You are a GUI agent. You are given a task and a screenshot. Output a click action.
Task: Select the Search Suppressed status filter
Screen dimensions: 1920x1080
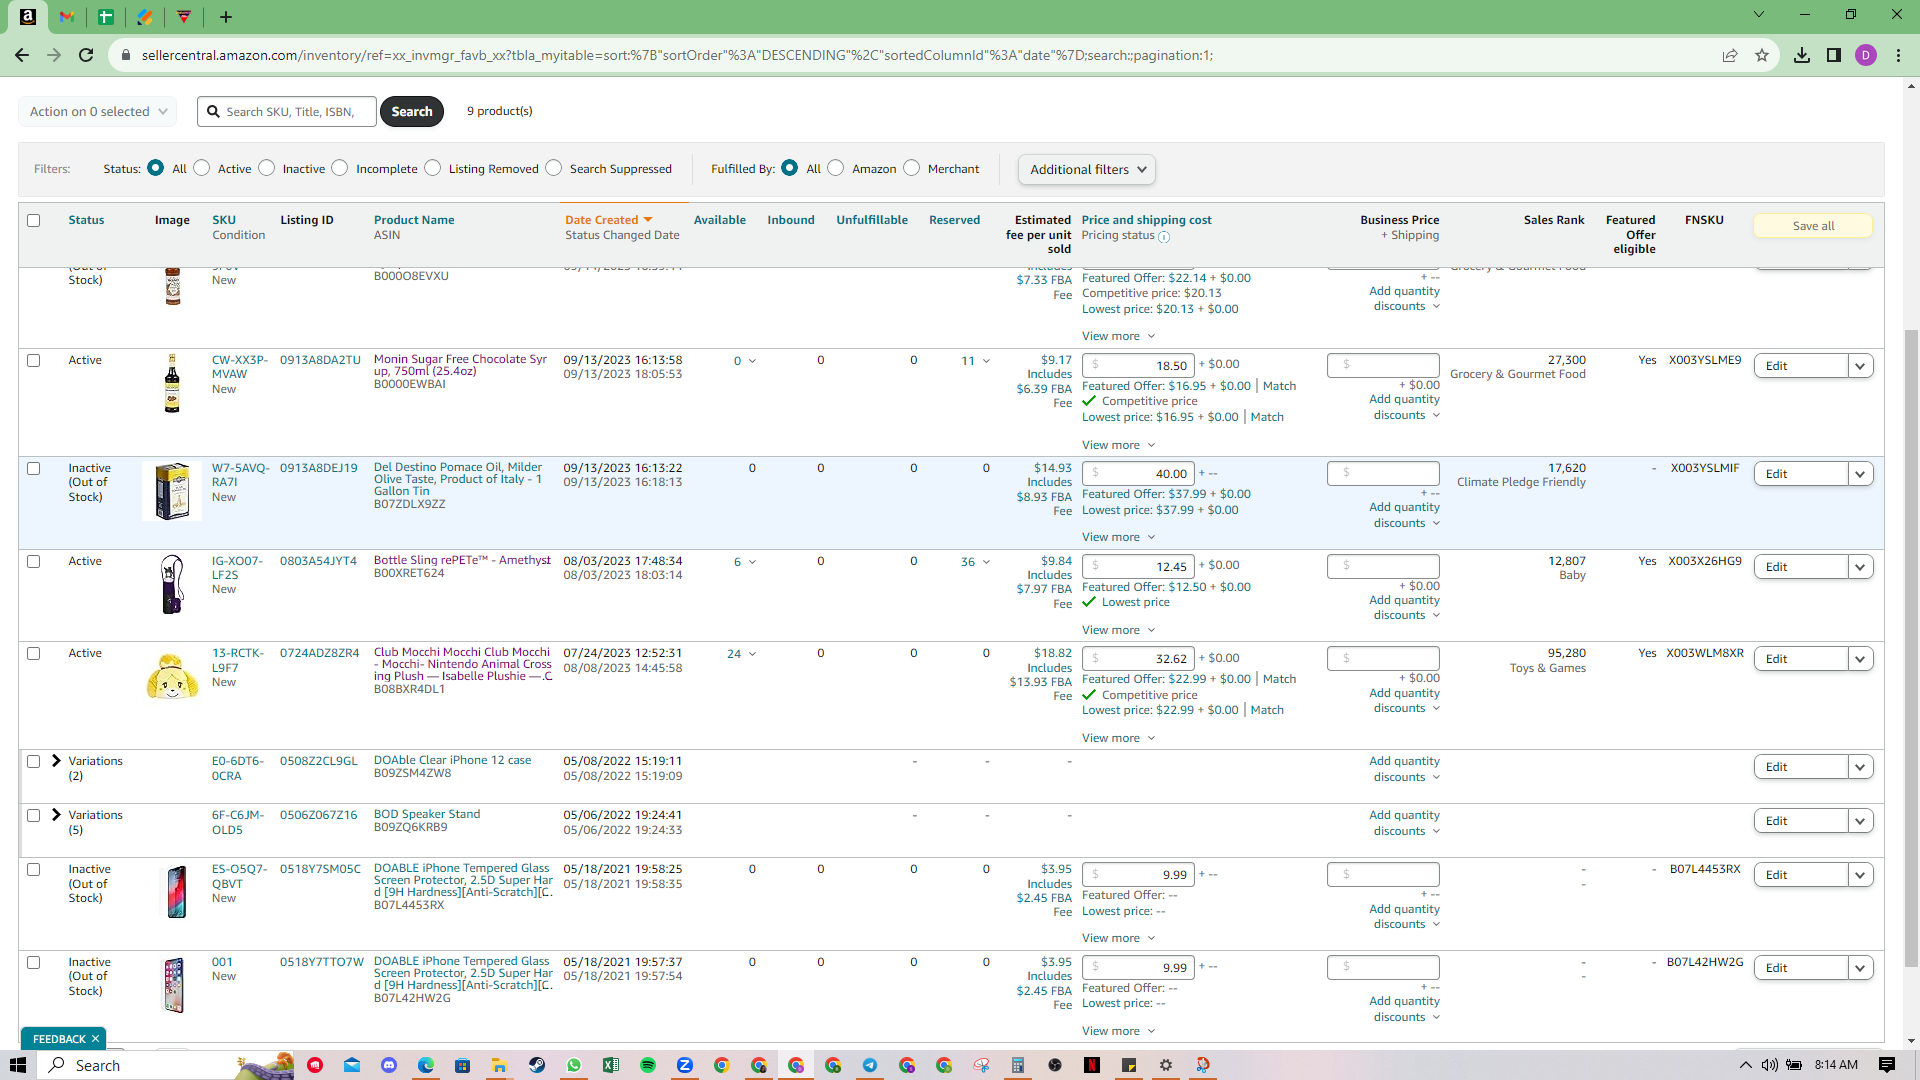click(x=554, y=168)
